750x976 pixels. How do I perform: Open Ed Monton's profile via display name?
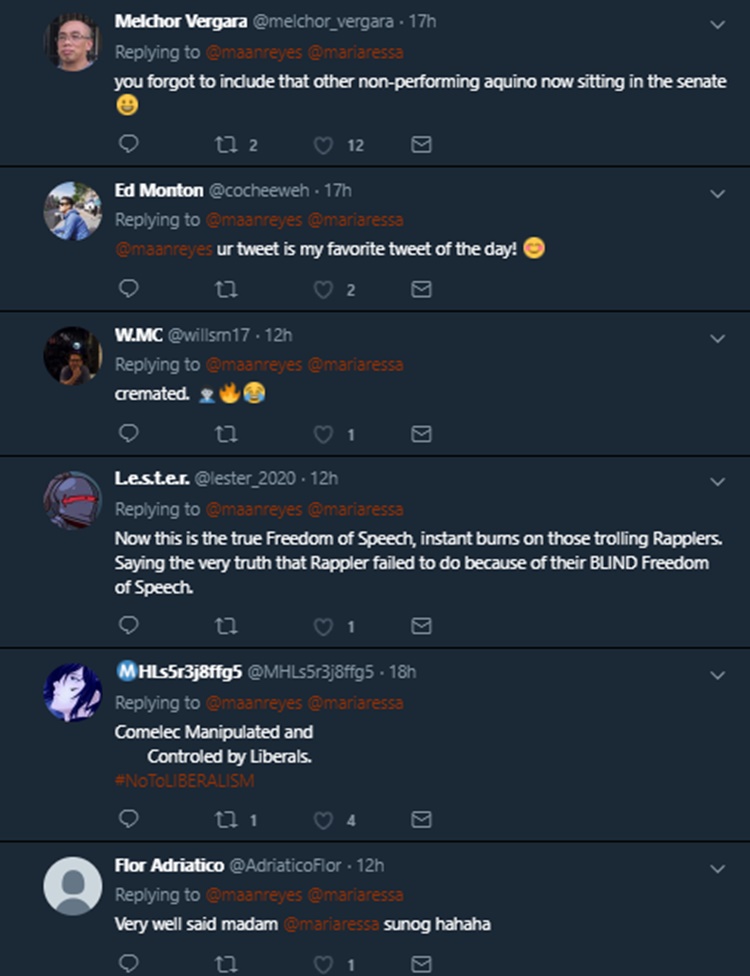pyautogui.click(x=158, y=190)
